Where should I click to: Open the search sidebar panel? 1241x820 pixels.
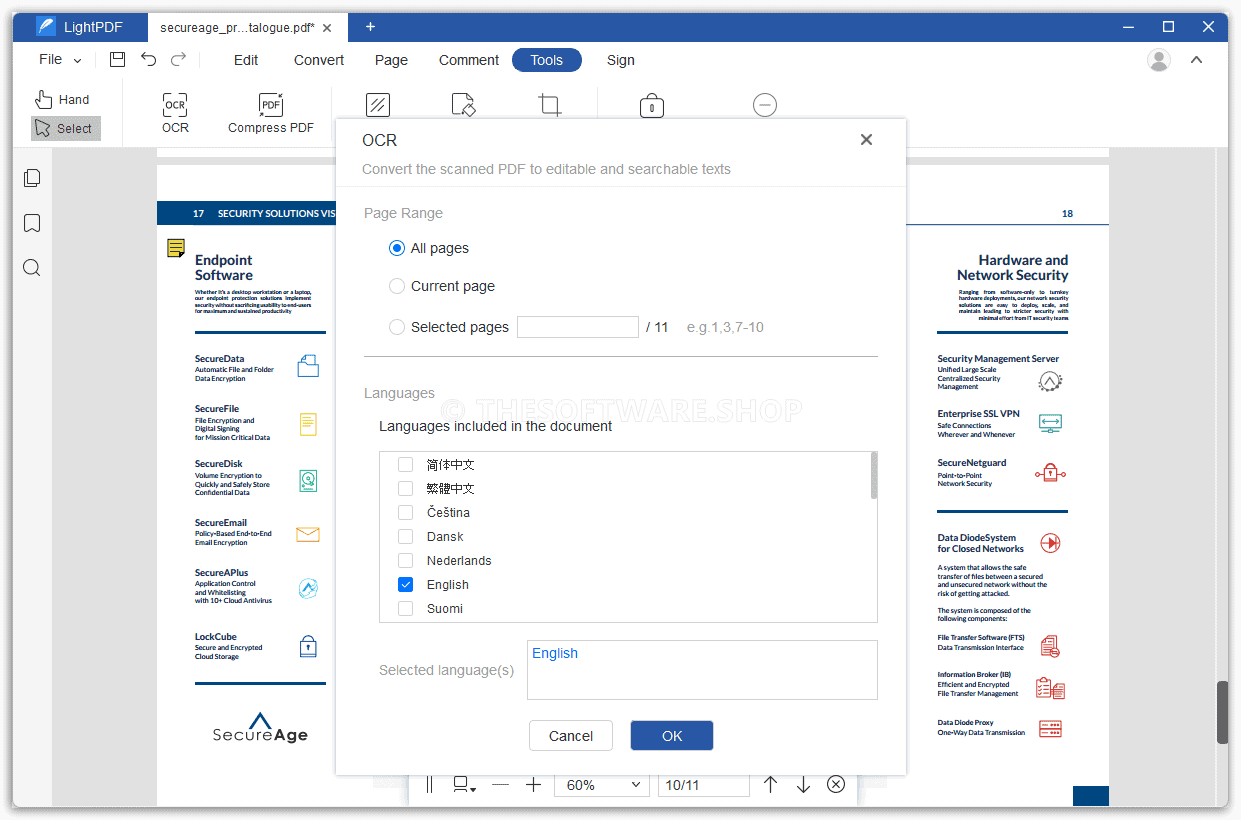pos(32,267)
